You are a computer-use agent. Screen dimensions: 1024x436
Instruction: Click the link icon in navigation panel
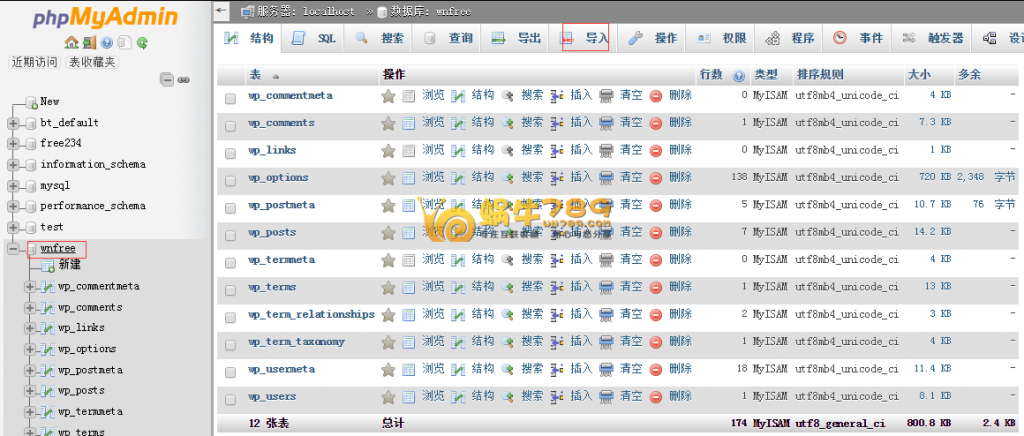point(183,80)
